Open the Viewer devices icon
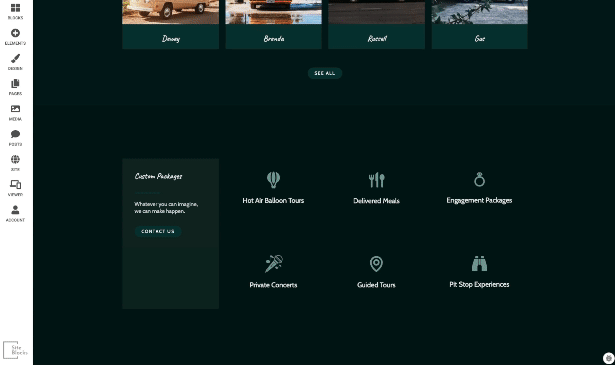615x365 pixels. 15,188
